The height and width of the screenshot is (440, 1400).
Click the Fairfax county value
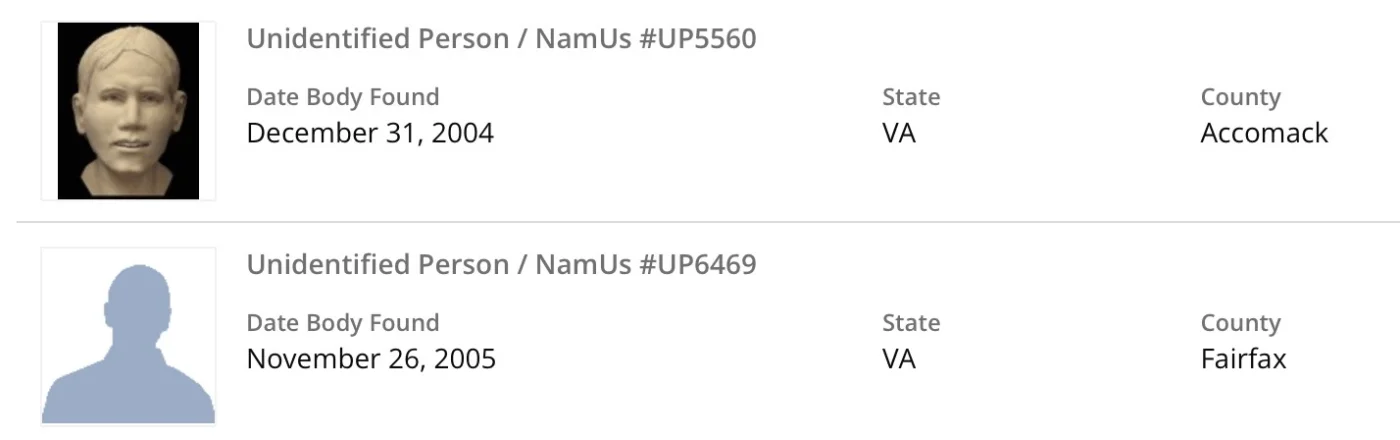pyautogui.click(x=1243, y=359)
